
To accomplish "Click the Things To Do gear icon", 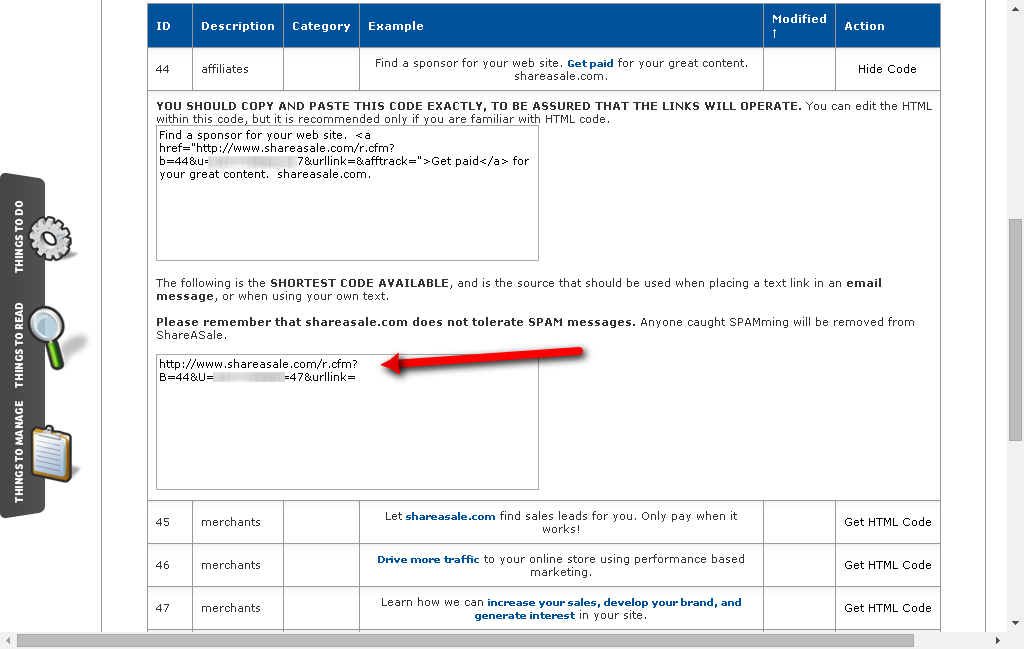I will click(50, 236).
